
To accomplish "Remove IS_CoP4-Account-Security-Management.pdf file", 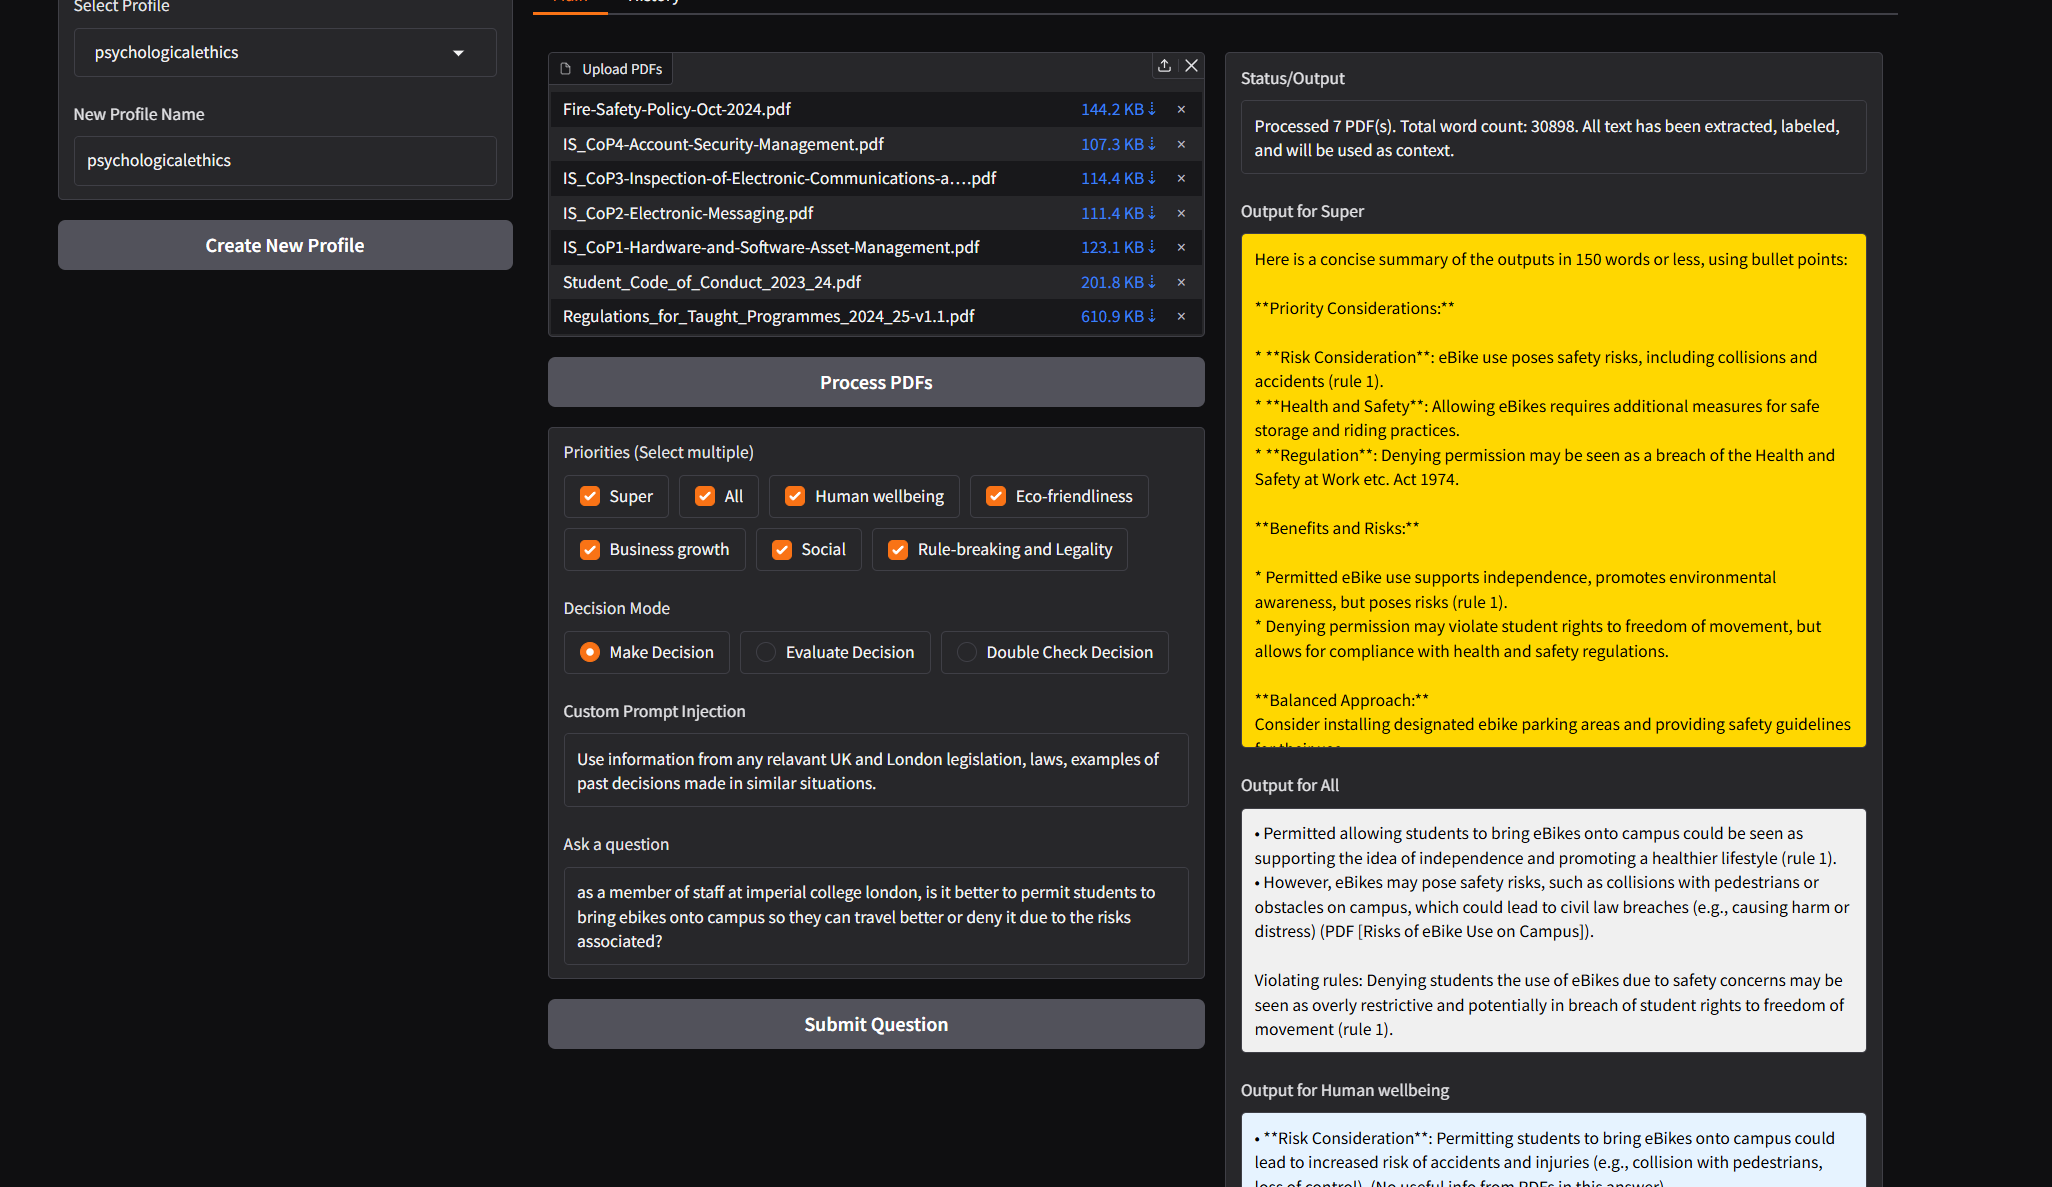I will (x=1181, y=145).
